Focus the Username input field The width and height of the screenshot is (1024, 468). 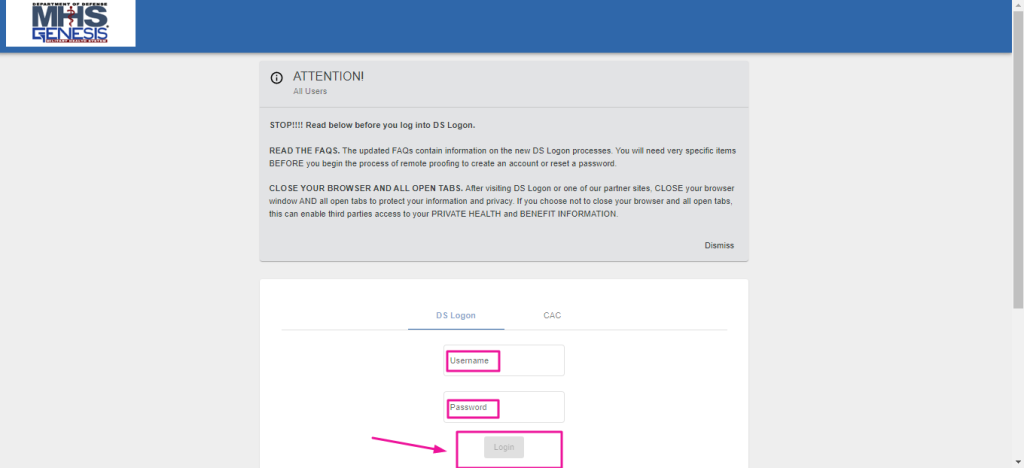coord(504,360)
